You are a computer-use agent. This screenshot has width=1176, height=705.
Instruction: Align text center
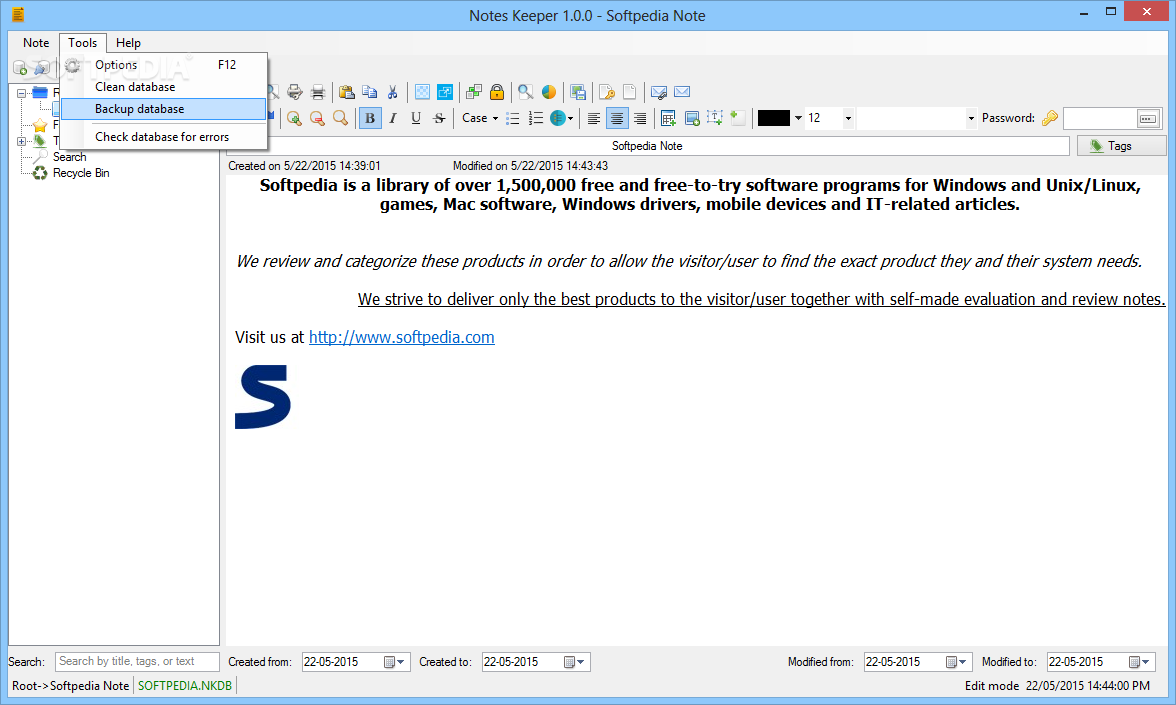[x=616, y=118]
